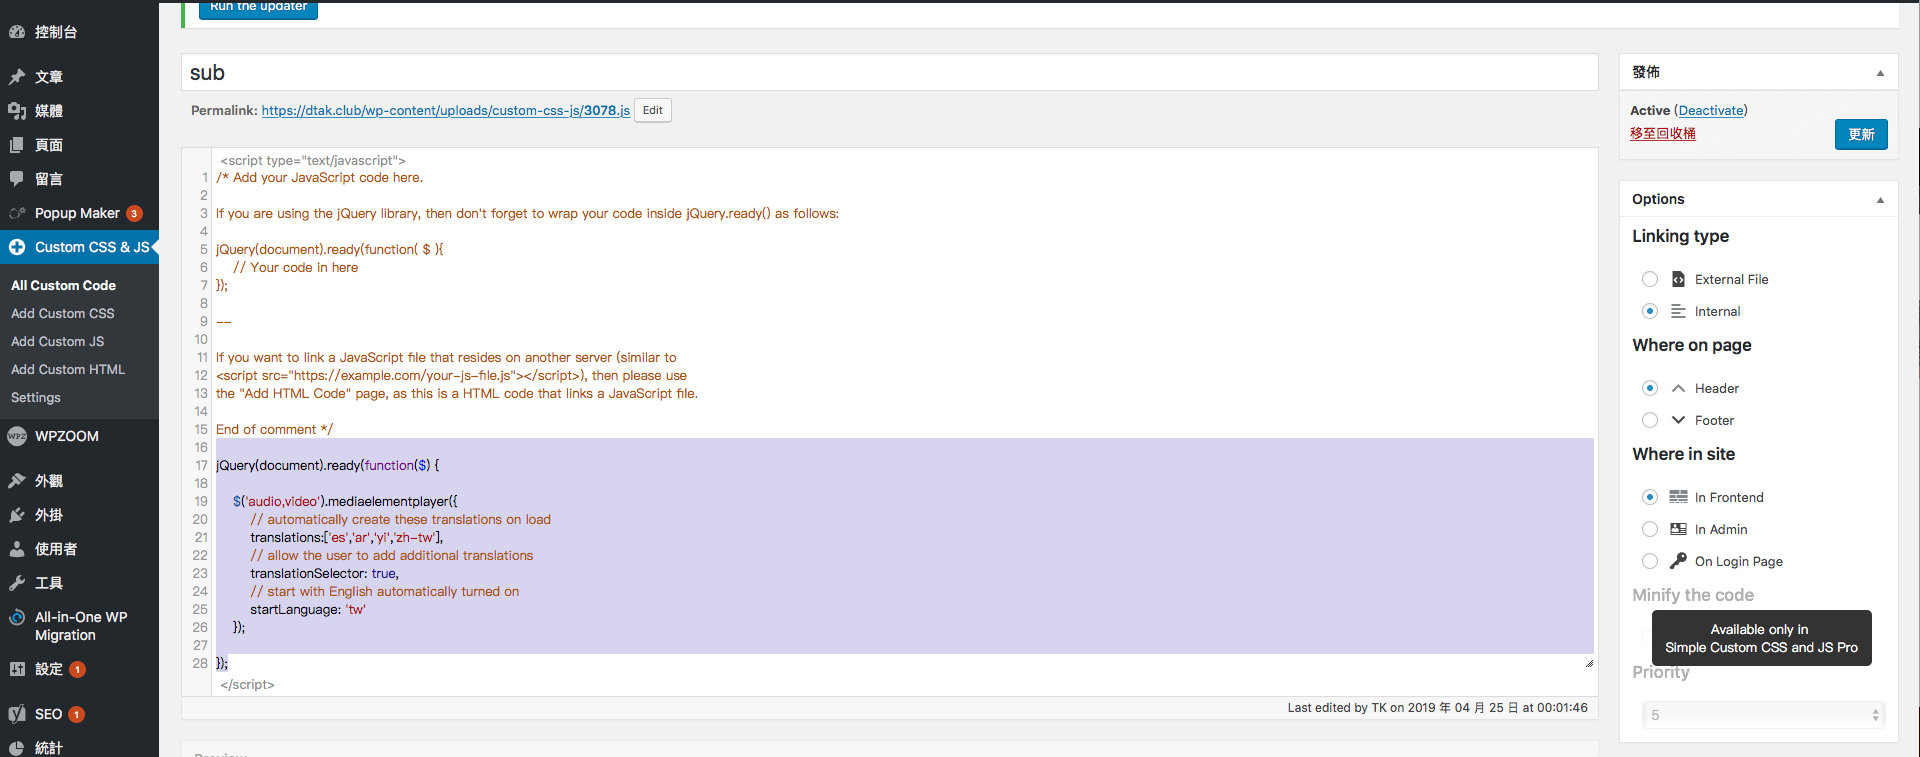
Task: Click the 移至回收桶 trash link
Action: click(1663, 133)
